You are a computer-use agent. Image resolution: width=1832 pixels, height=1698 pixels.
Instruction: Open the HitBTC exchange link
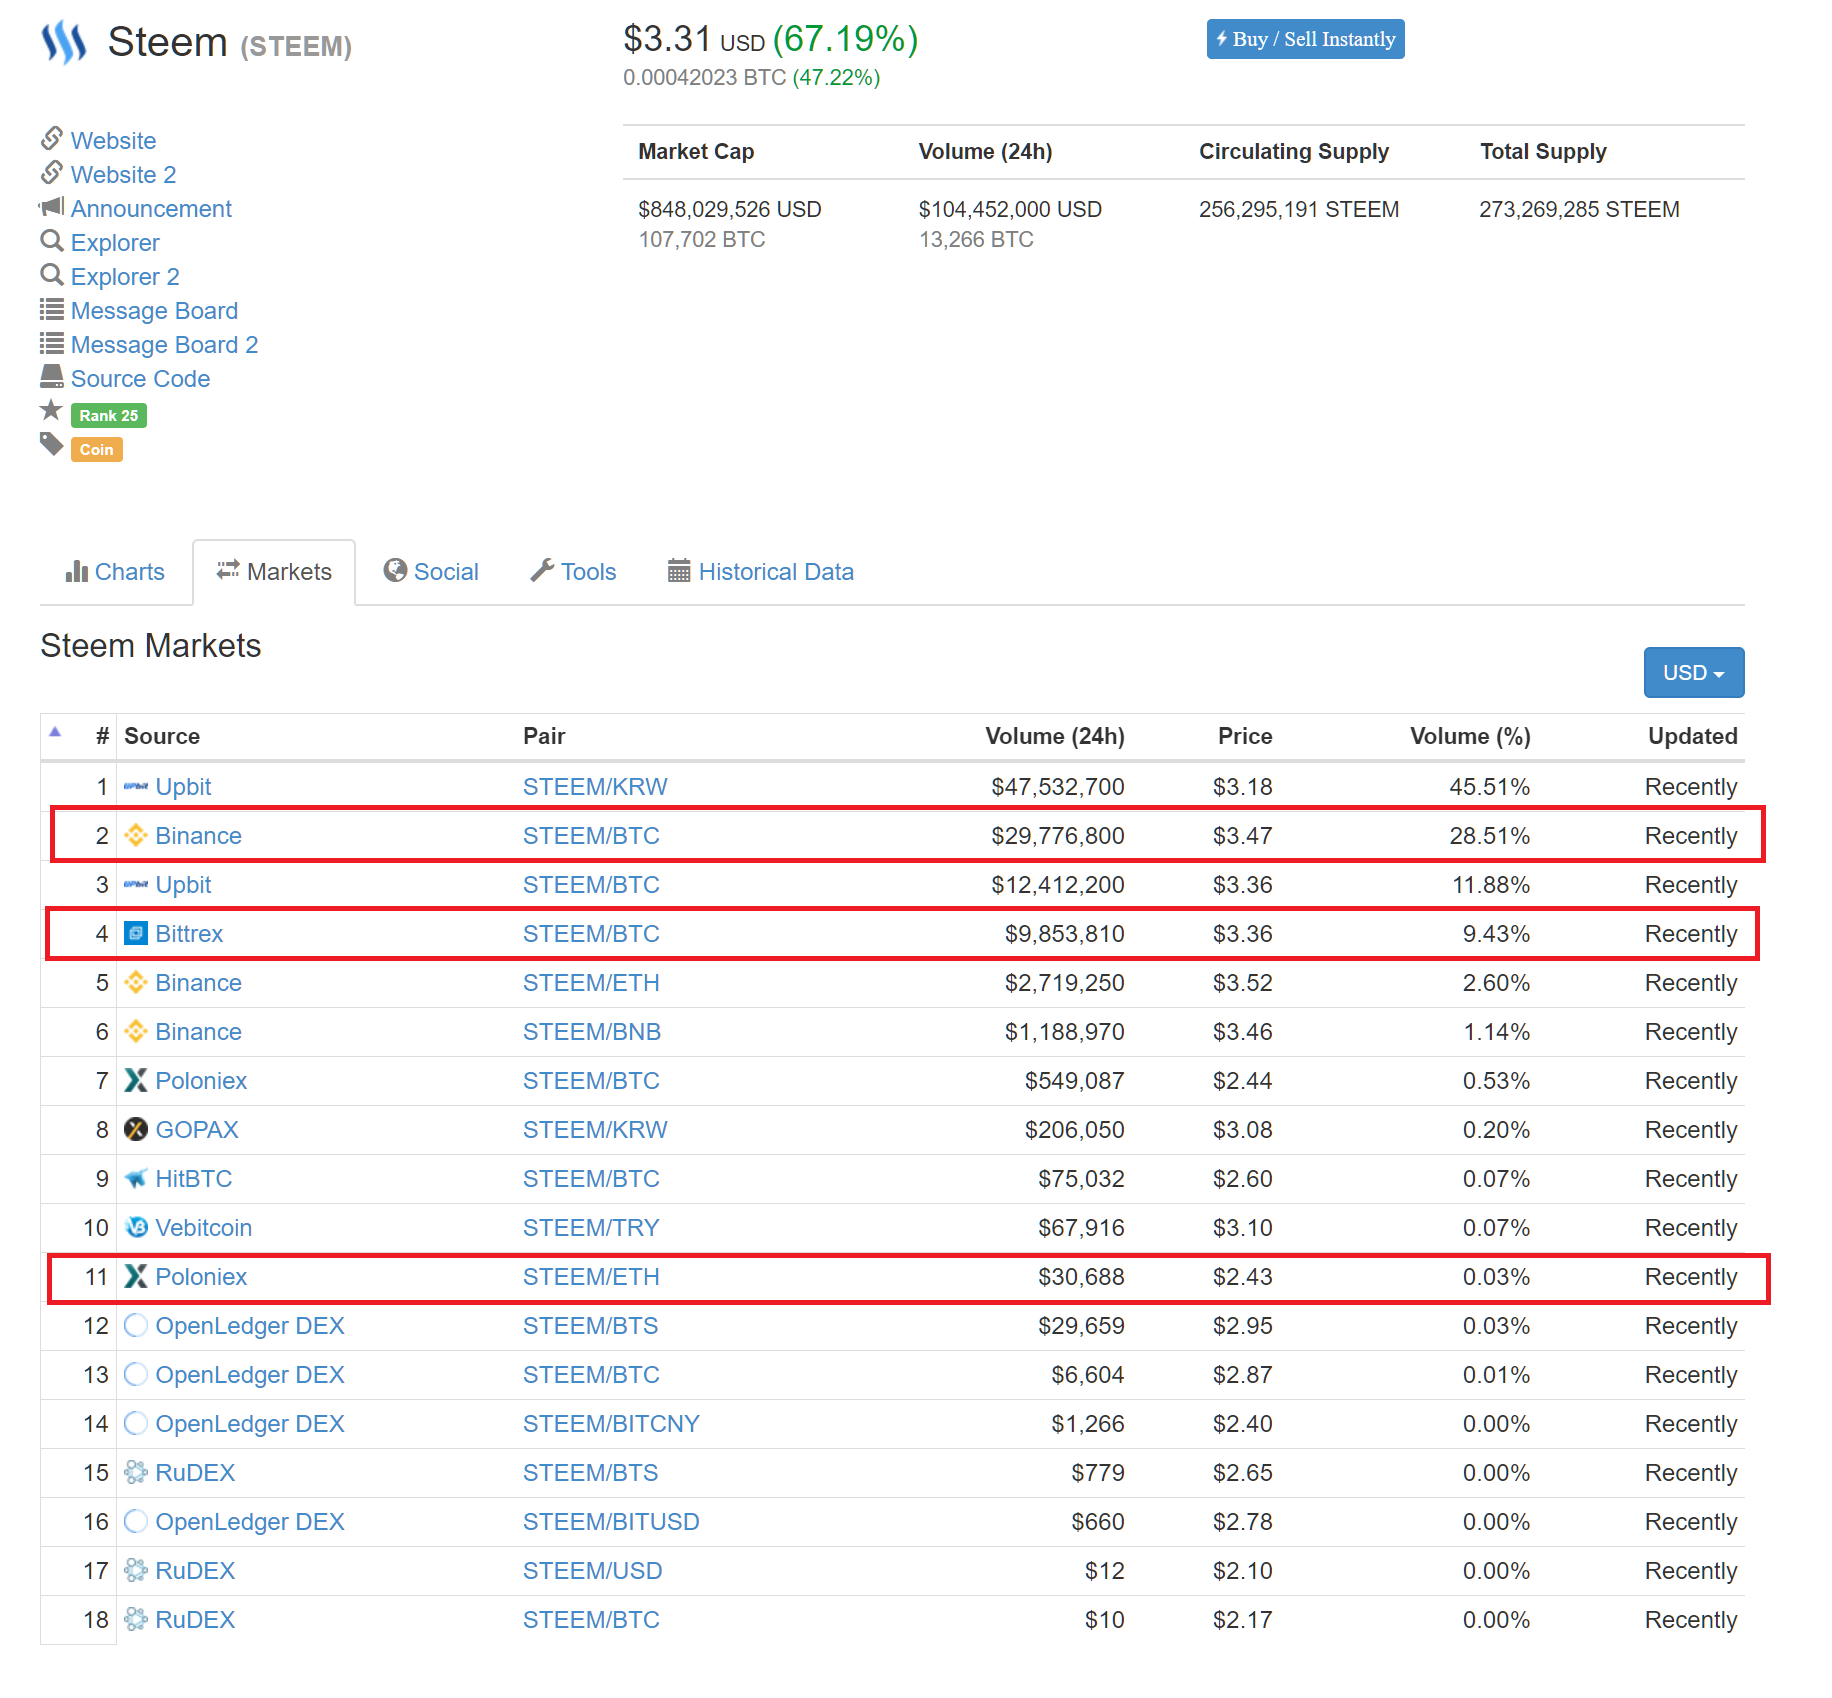point(194,1179)
